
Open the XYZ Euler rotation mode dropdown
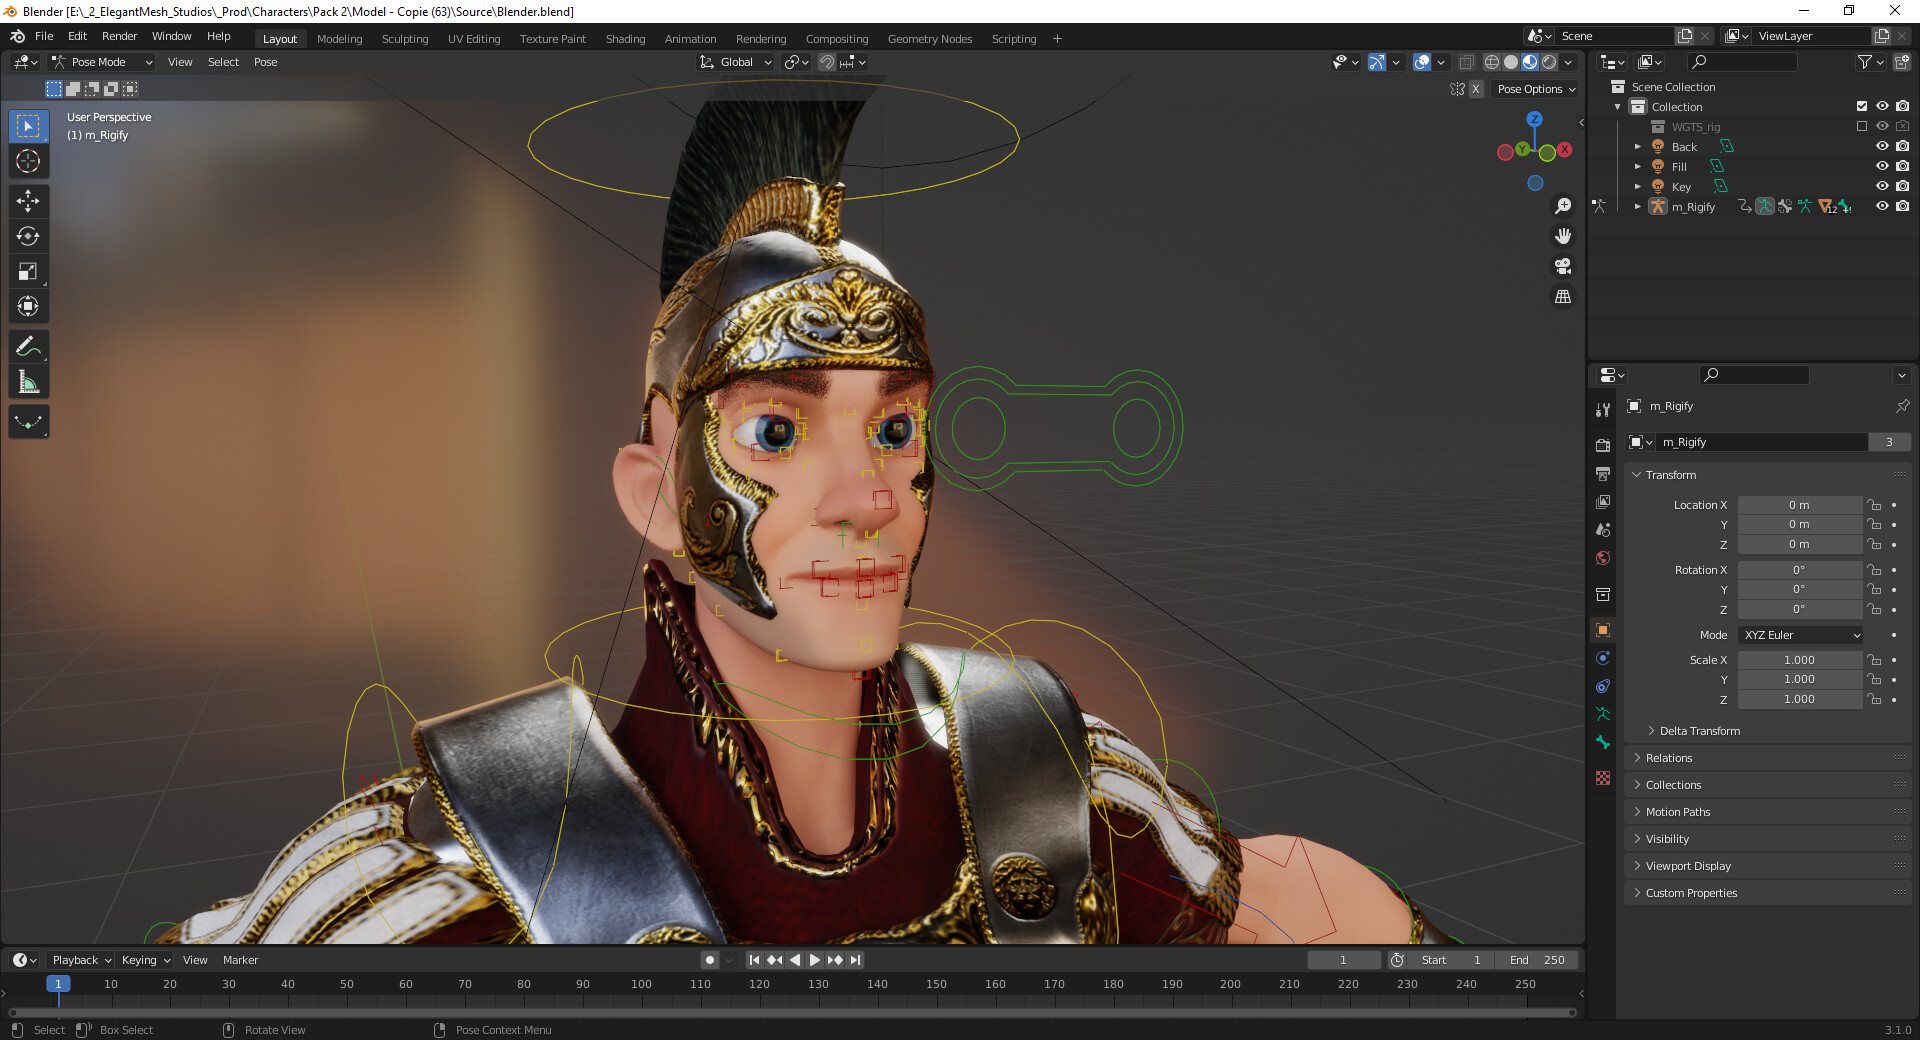click(x=1801, y=635)
